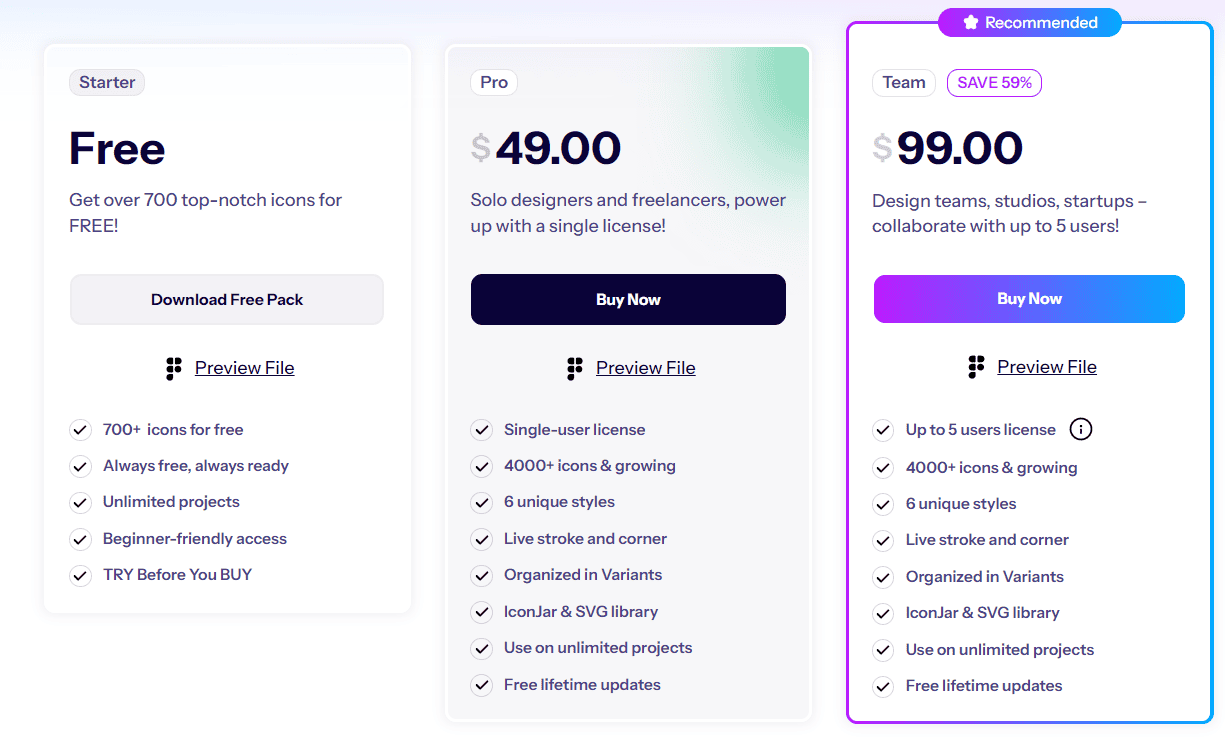Click Buy Now on the Pro plan
The height and width of the screenshot is (745, 1225).
(628, 299)
